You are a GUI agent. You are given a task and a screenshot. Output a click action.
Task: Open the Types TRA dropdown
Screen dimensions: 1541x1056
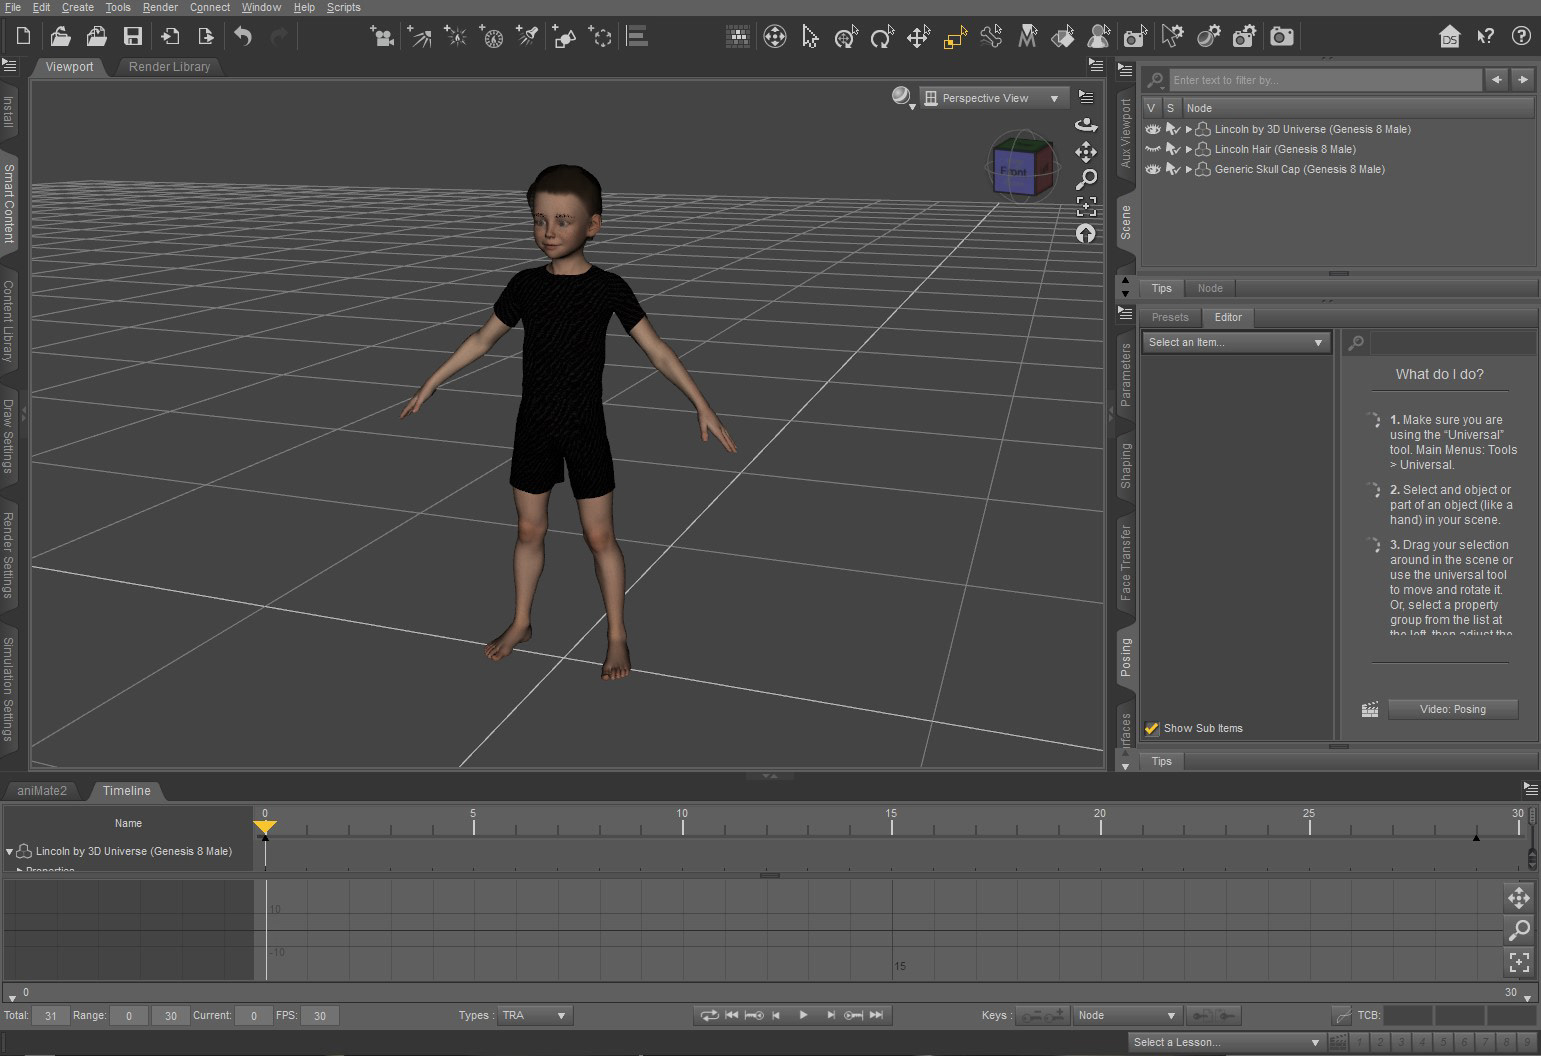coord(535,1015)
